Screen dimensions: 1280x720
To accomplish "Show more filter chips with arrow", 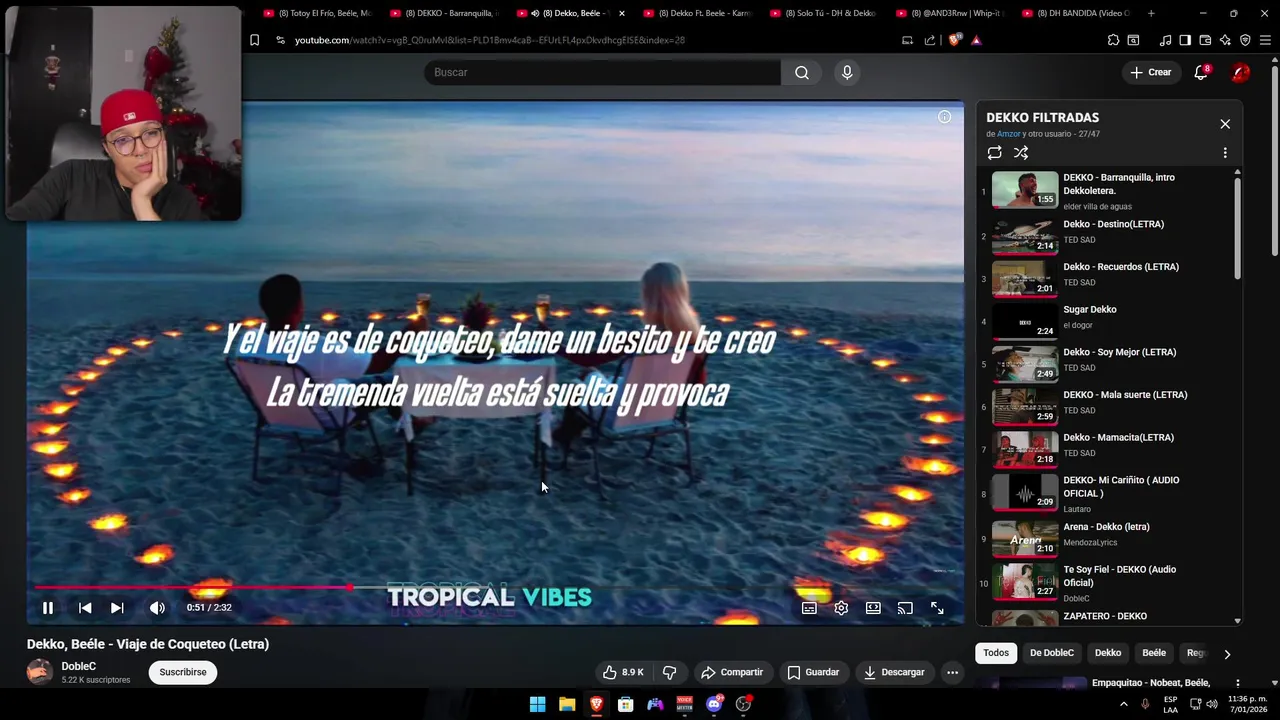I will (x=1227, y=654).
